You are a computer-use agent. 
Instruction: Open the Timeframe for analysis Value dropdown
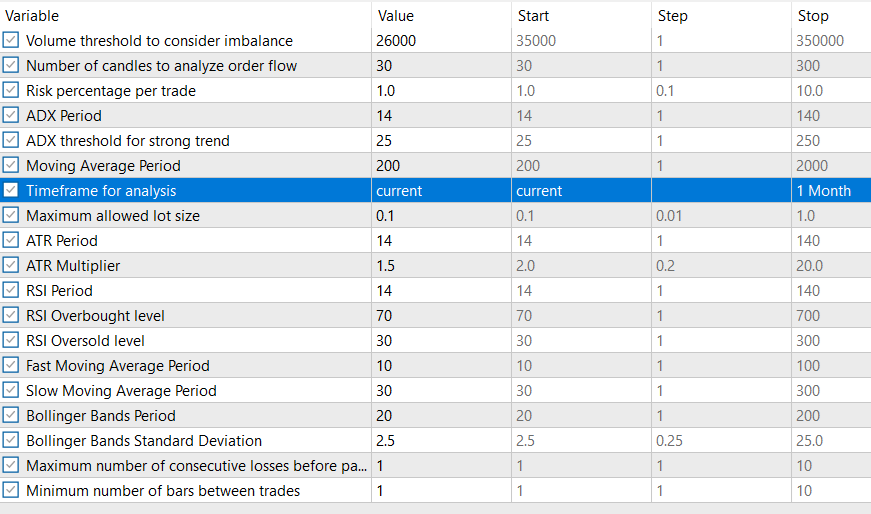(x=440, y=191)
